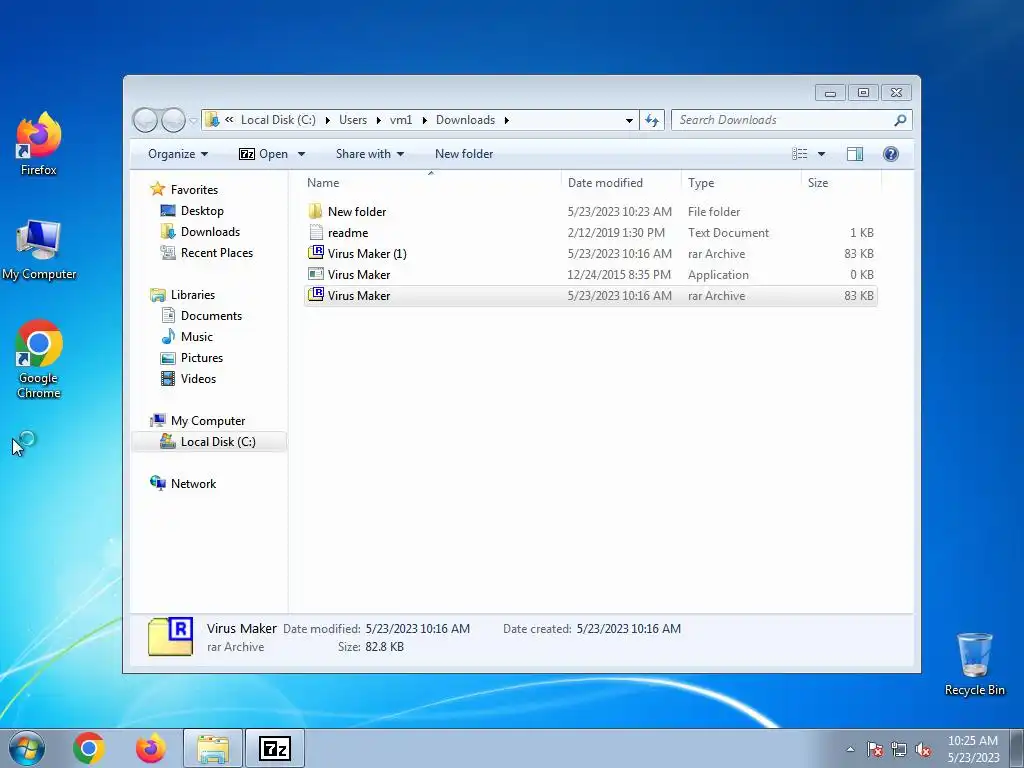
Task: Open the recent pages dropdown arrow
Action: pos(193,120)
